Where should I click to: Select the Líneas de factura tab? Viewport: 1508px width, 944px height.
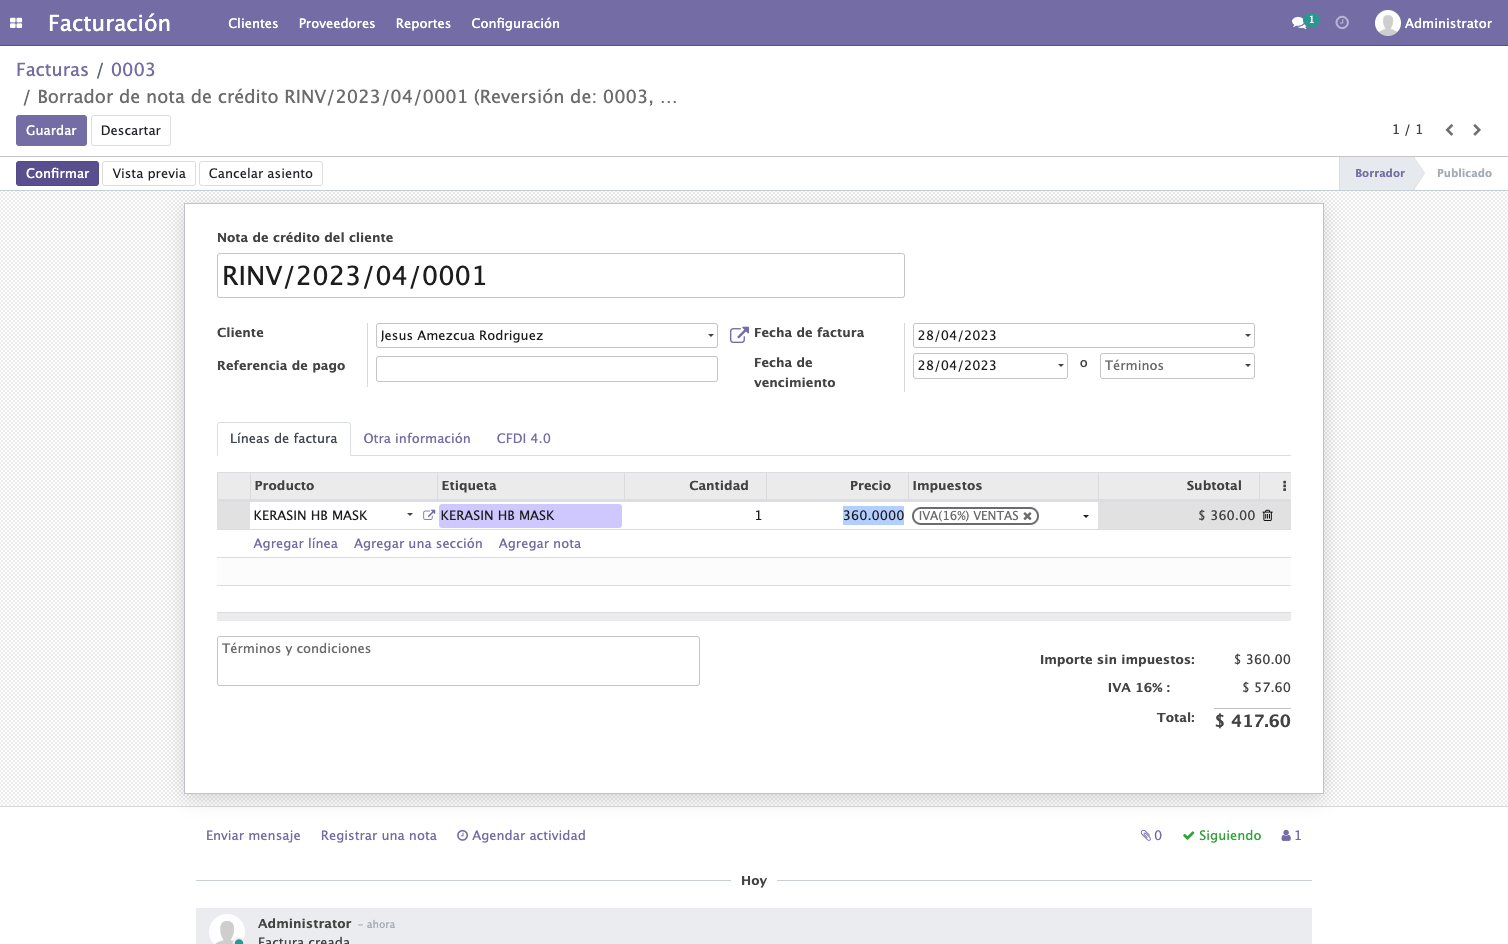284,439
